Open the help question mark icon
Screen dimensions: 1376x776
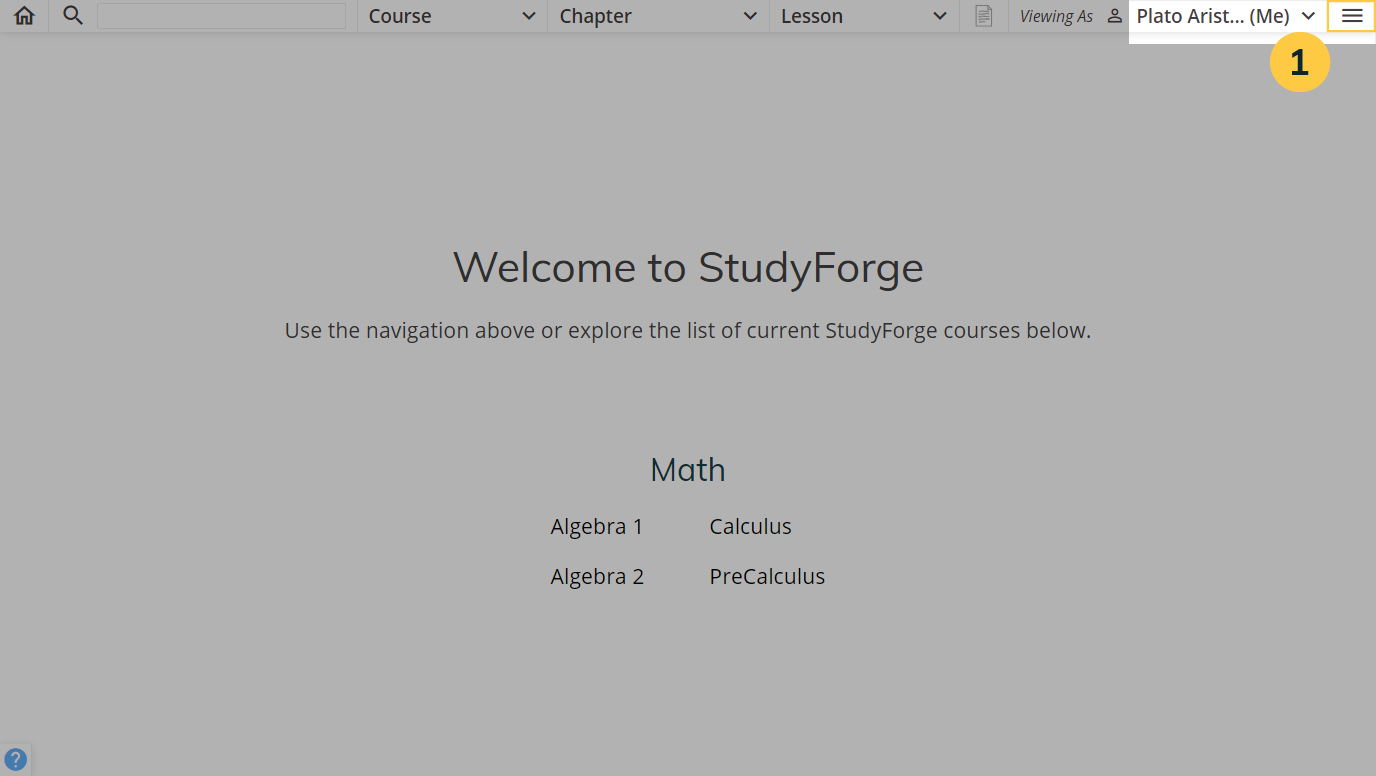click(15, 759)
